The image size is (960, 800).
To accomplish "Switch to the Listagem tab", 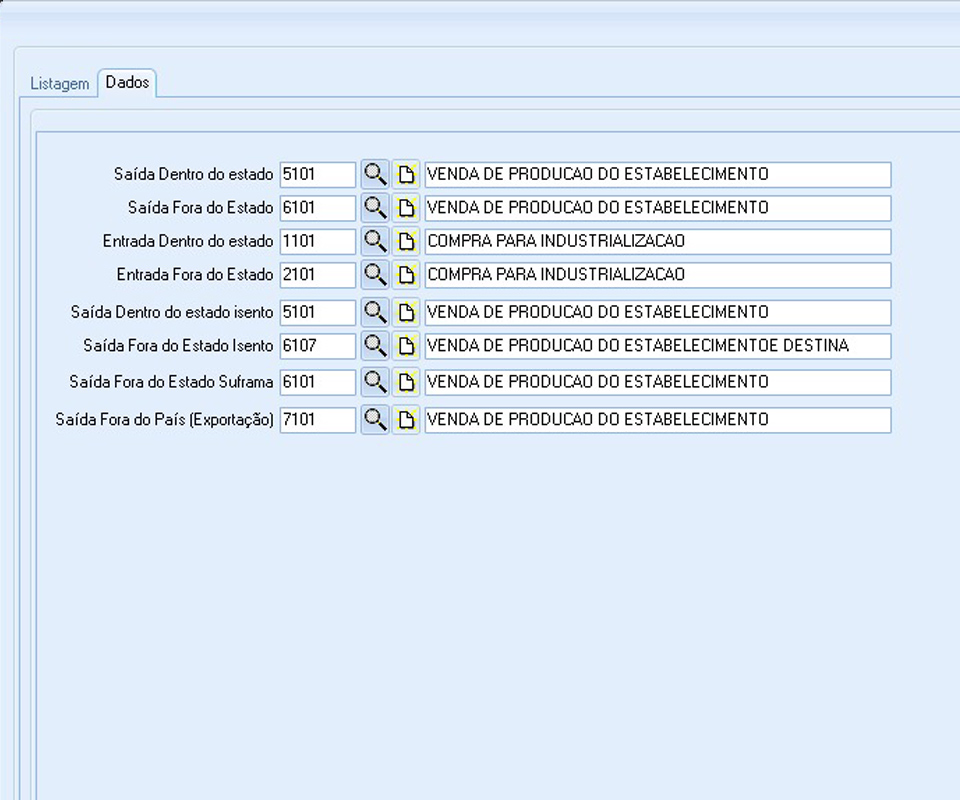I will (x=59, y=84).
